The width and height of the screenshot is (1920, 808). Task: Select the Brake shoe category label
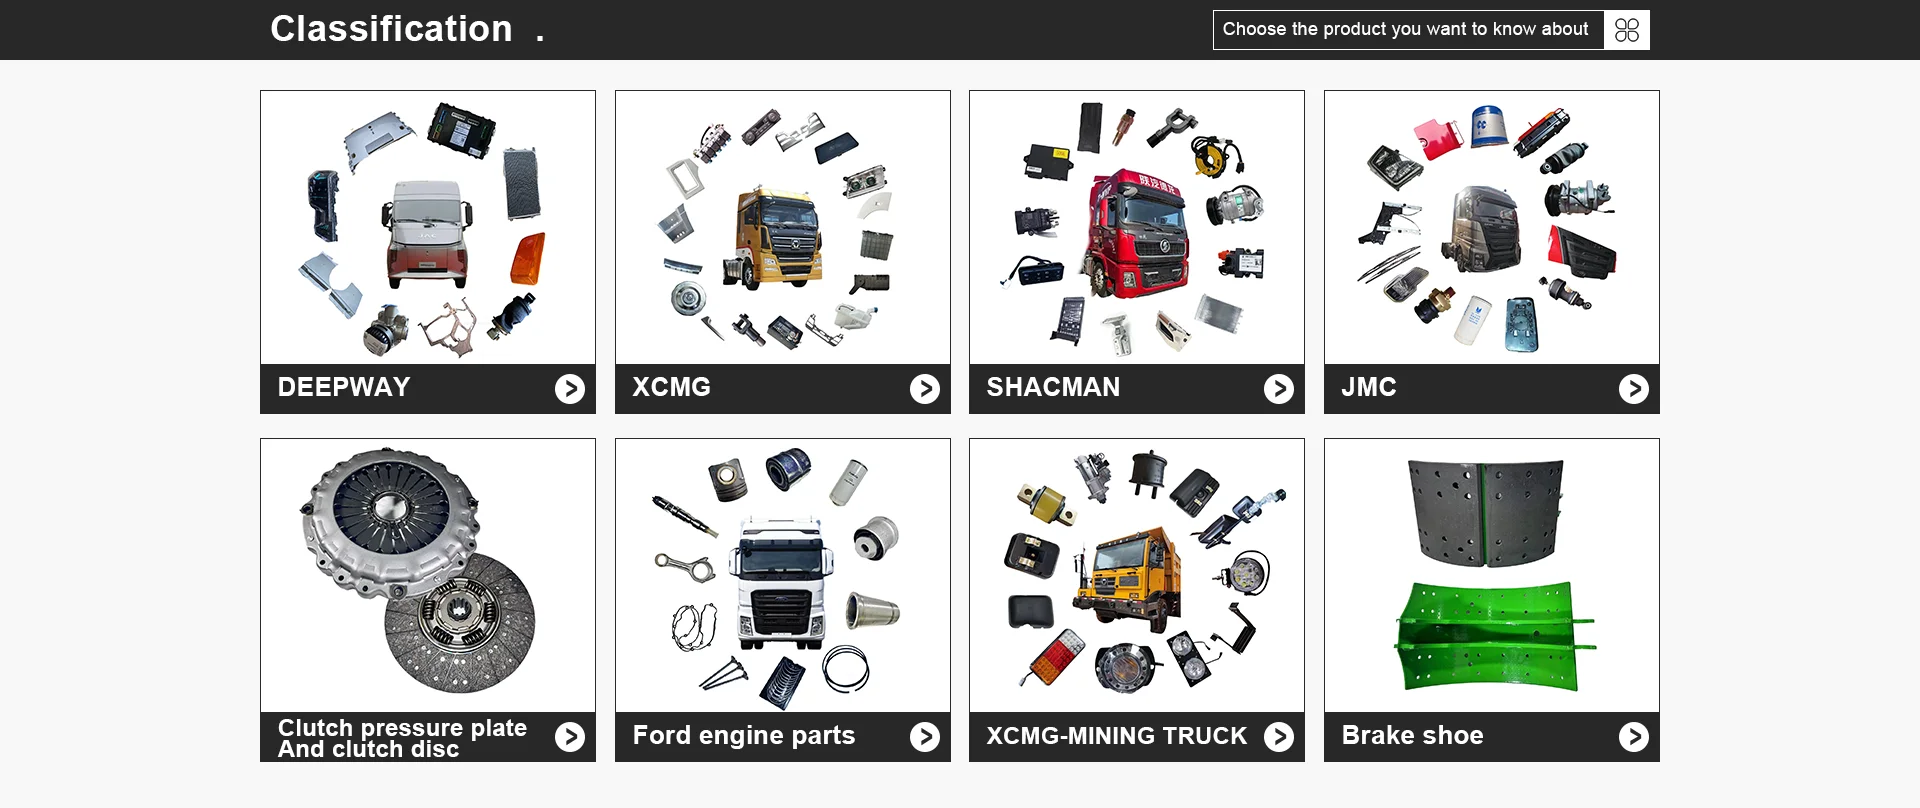pos(1412,736)
